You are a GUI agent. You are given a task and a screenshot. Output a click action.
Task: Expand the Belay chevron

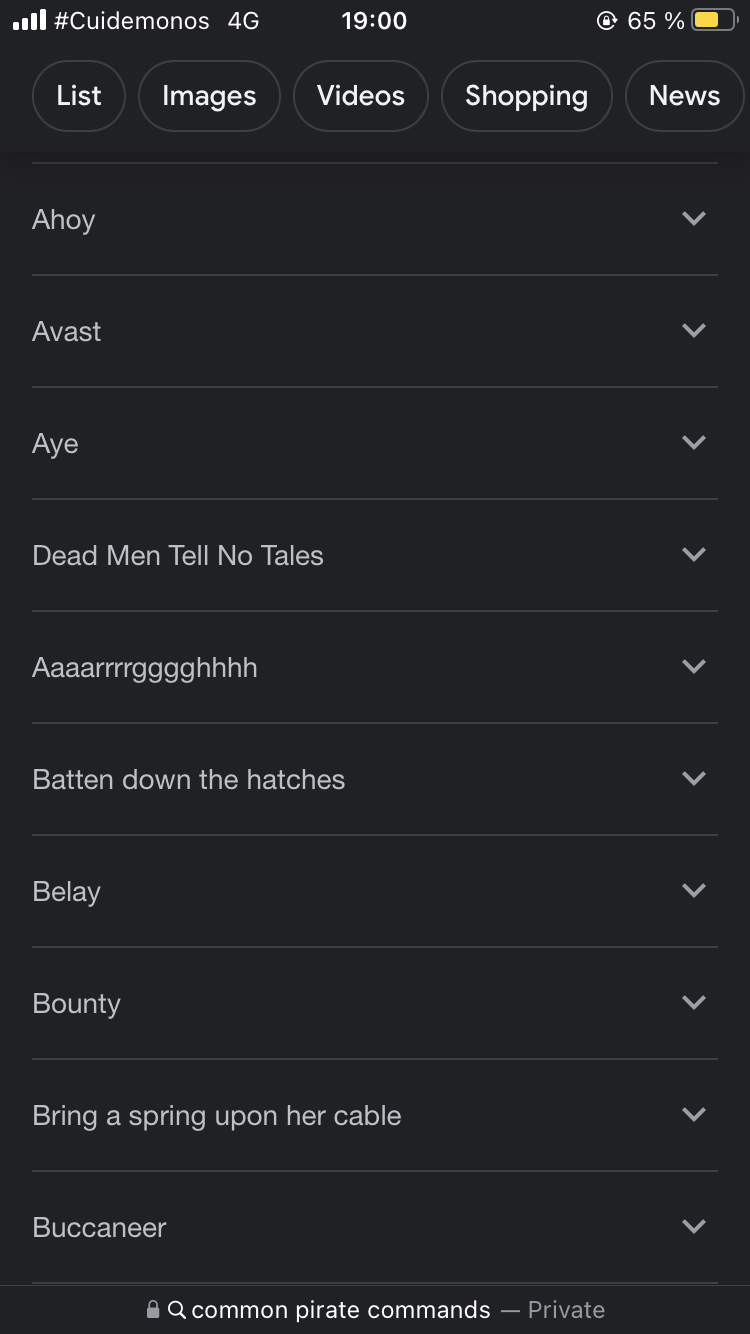pos(694,890)
